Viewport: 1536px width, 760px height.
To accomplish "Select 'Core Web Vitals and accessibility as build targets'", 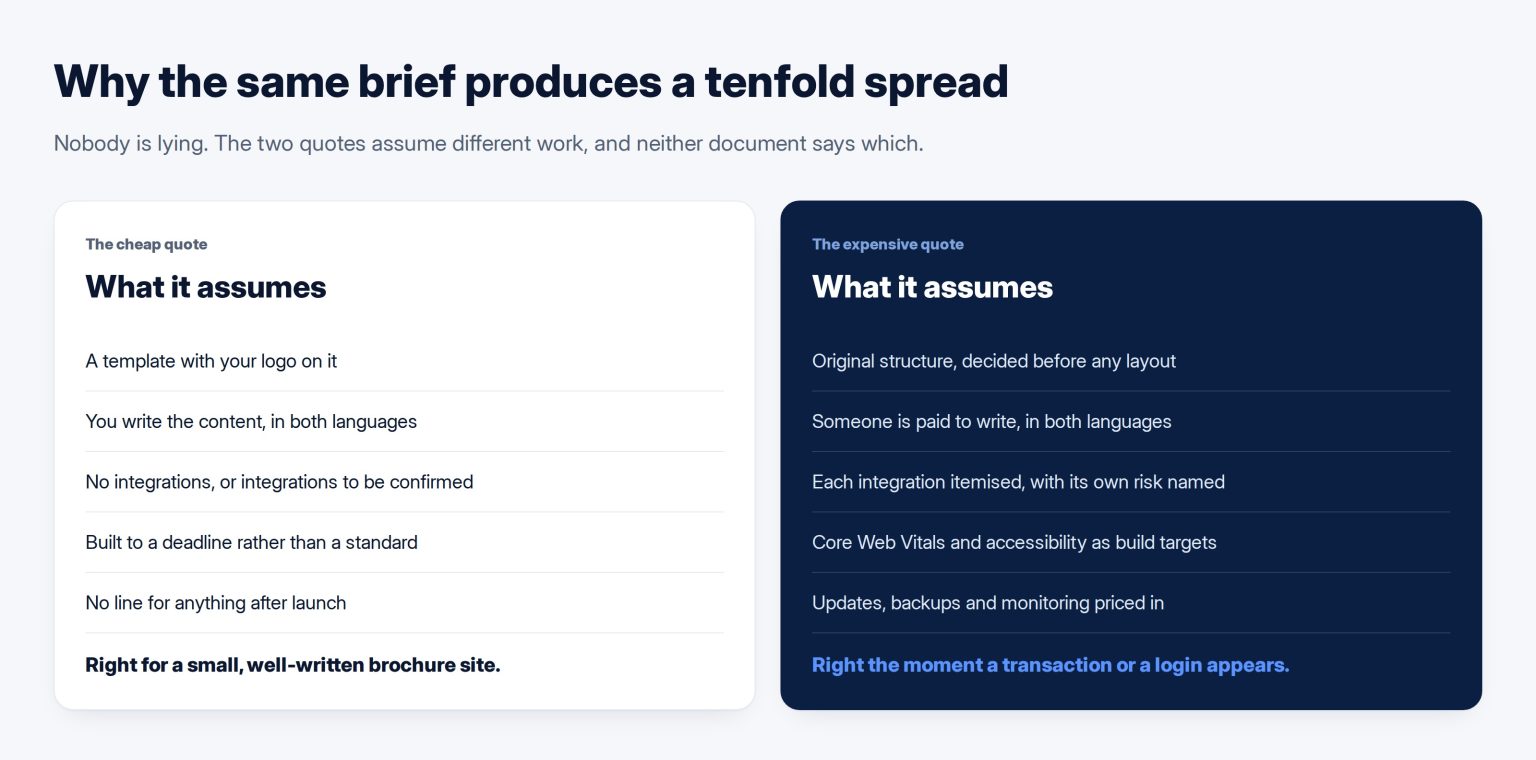I will 1014,542.
